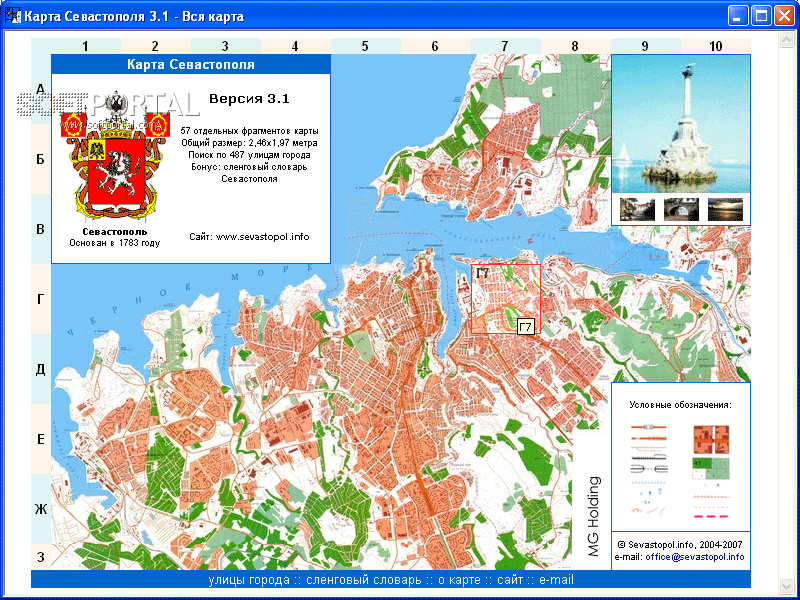Select column header 10

[x=715, y=46]
